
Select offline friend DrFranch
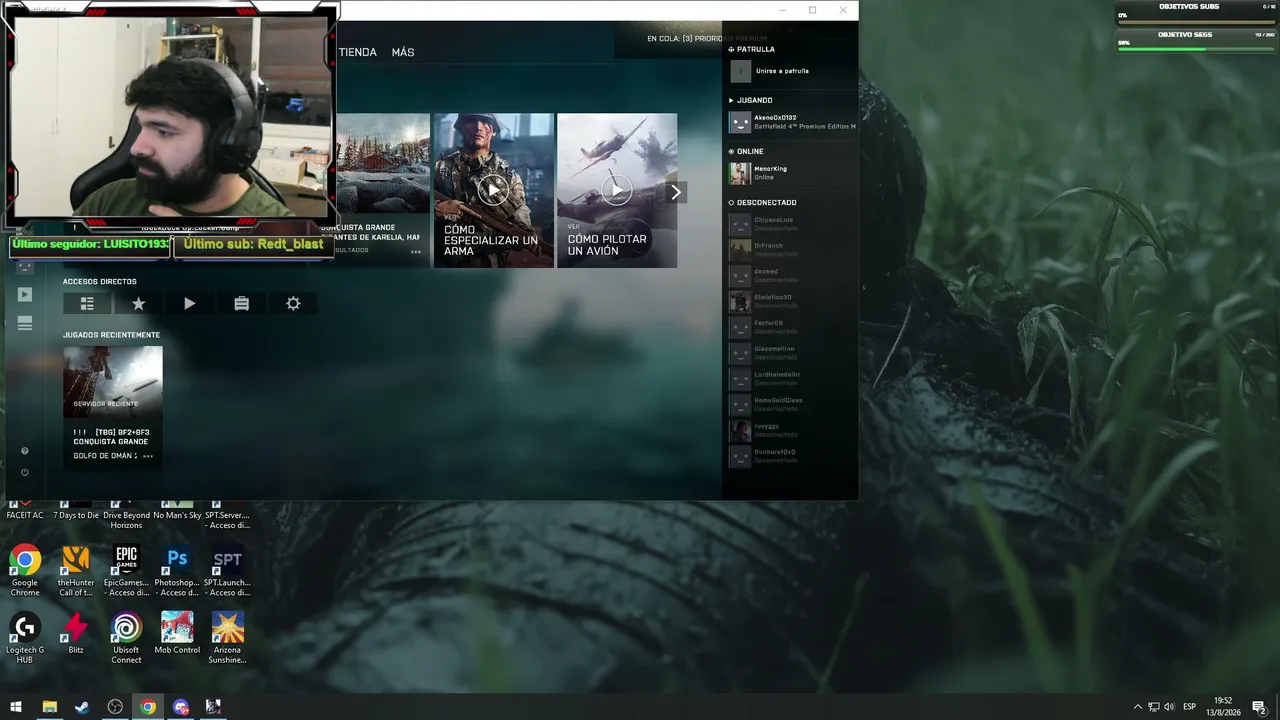tap(790, 250)
